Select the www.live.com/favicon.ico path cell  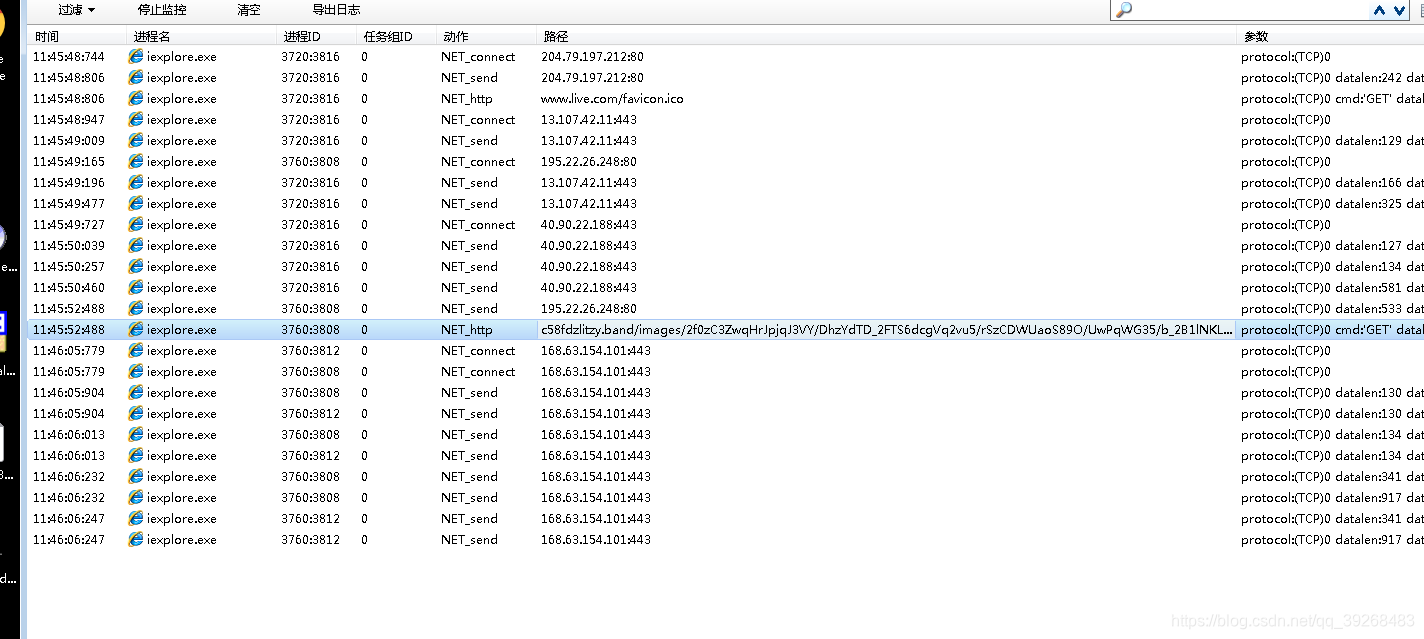tap(612, 99)
